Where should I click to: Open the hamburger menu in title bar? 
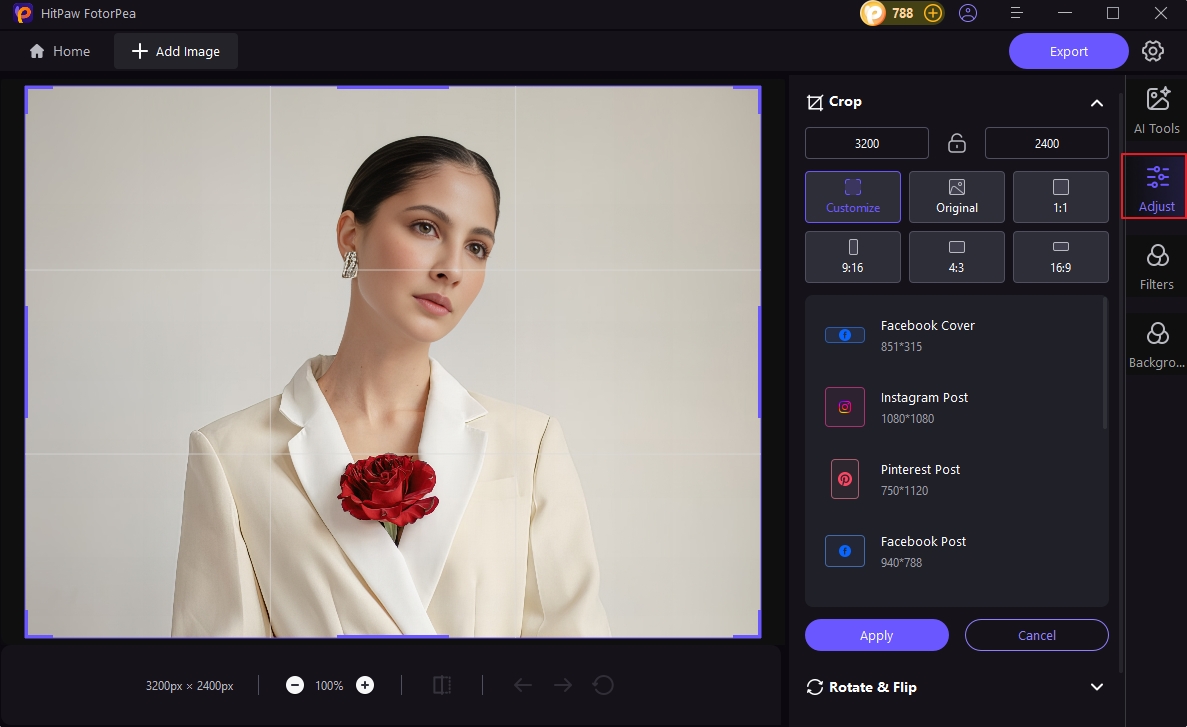coord(1017,13)
